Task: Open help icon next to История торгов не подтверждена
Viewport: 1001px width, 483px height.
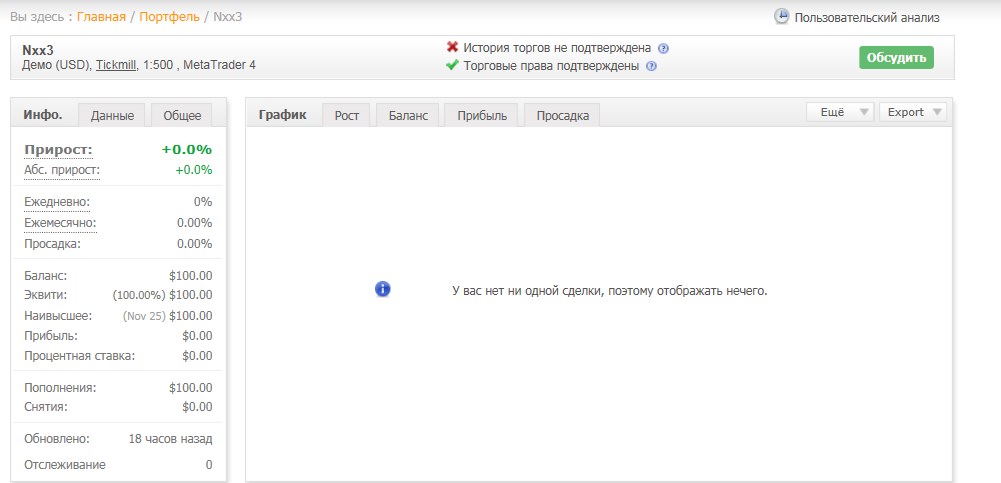Action: tap(663, 48)
